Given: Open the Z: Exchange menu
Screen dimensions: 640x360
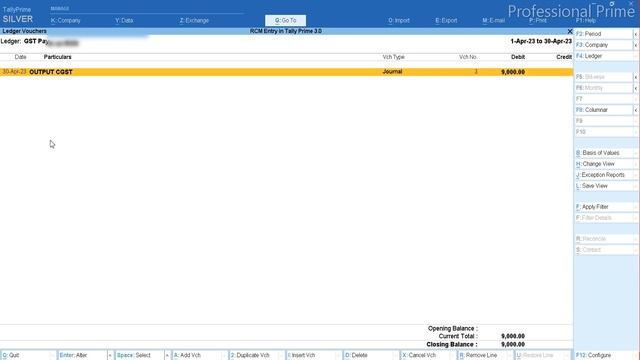Looking at the screenshot, I should (x=194, y=20).
